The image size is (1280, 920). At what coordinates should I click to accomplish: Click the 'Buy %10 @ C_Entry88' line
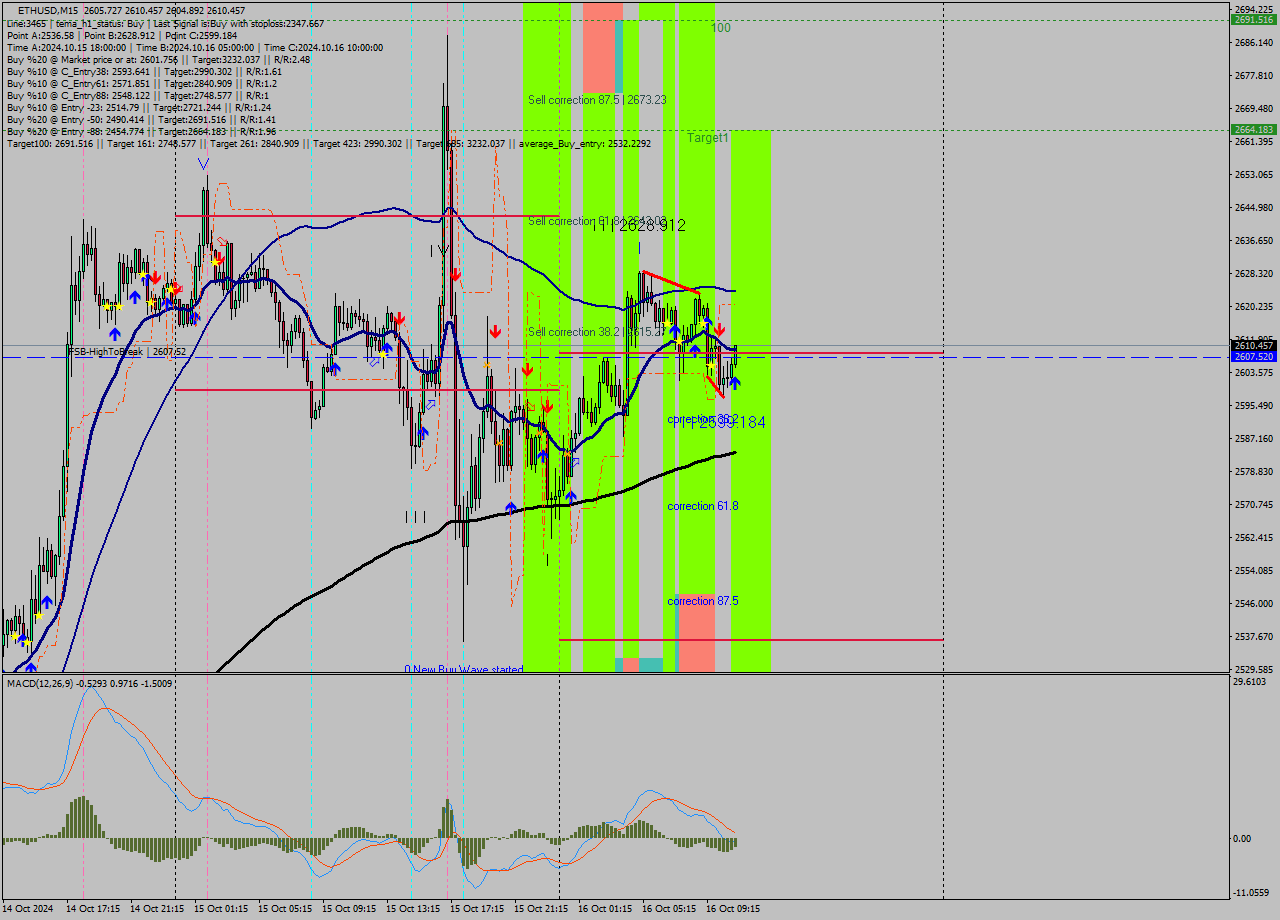(x=139, y=95)
